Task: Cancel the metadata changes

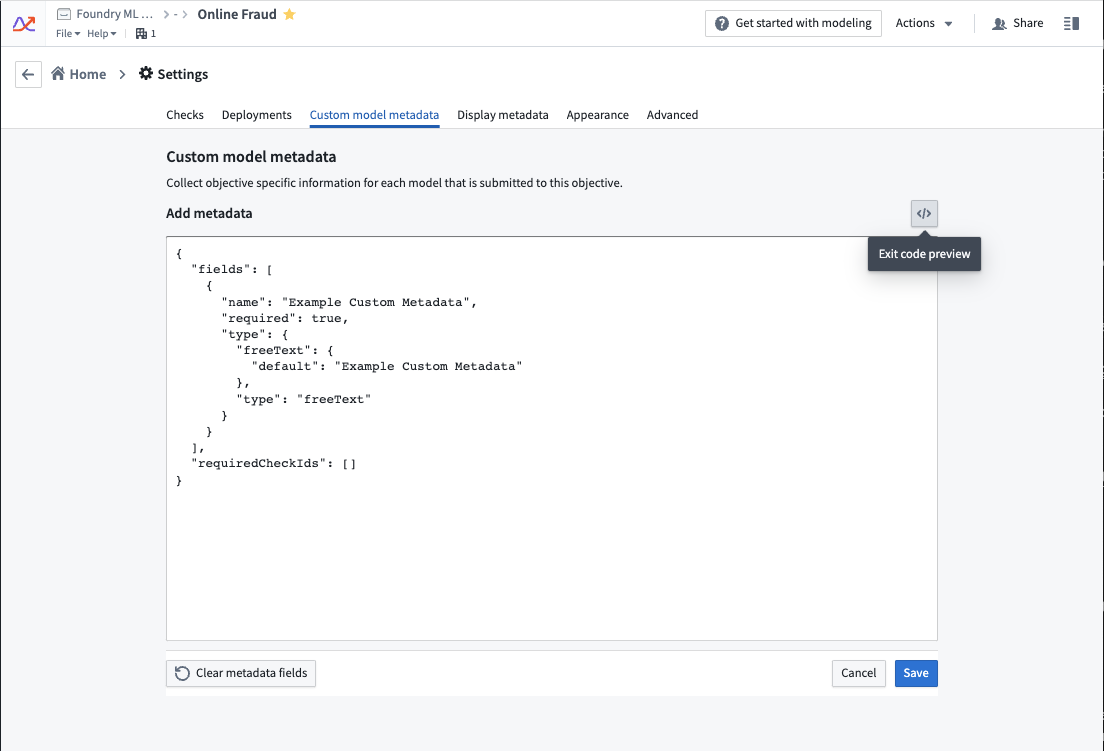Action: (x=858, y=673)
